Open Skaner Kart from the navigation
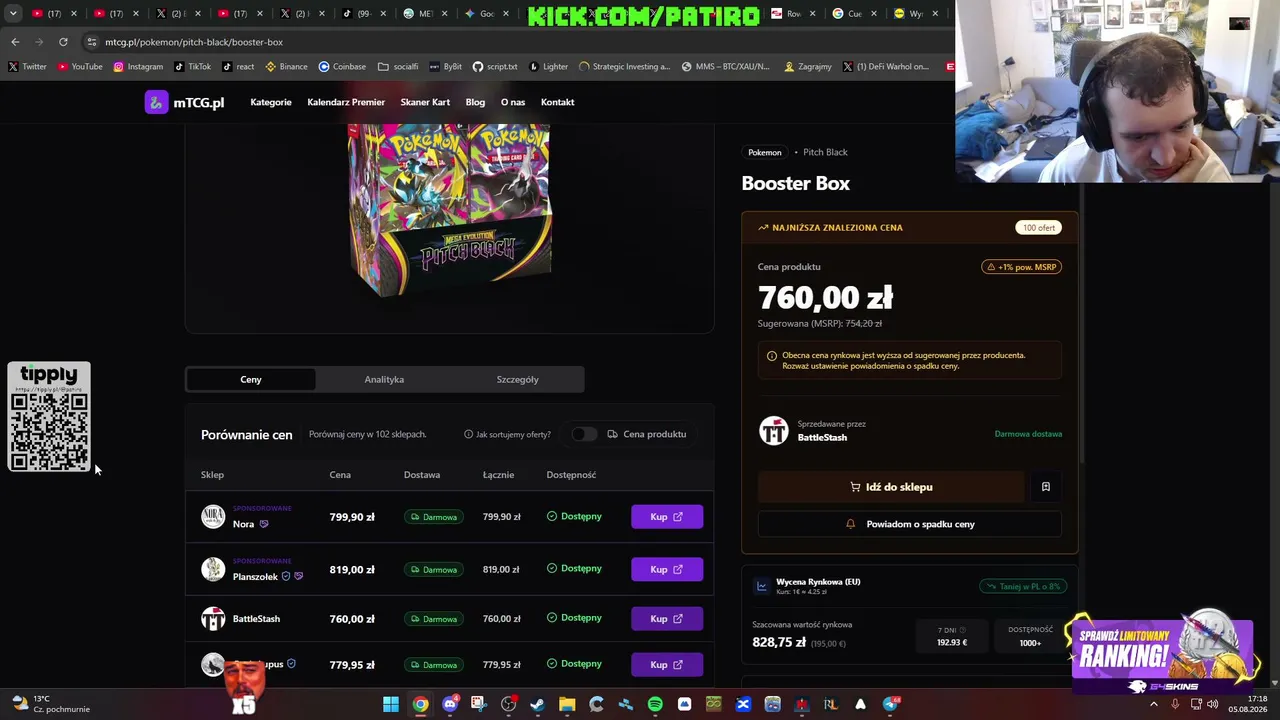This screenshot has width=1280, height=720. coord(425,102)
